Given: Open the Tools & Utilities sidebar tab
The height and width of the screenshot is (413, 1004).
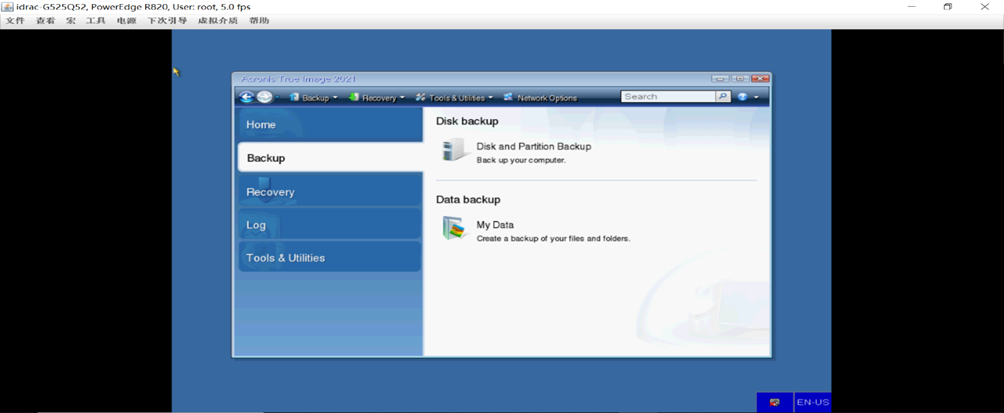Looking at the screenshot, I should [330, 257].
